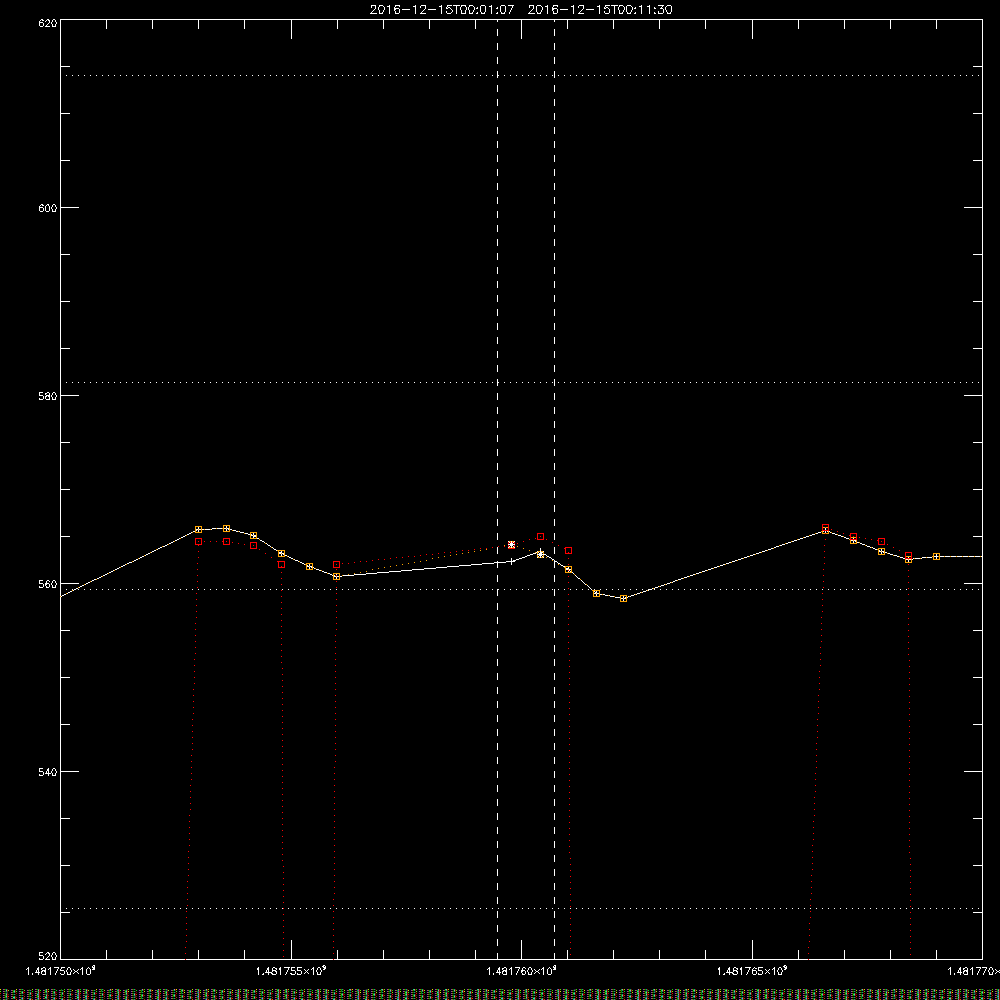The width and height of the screenshot is (1000, 1000).
Task: Click the x-axis label 1.481760×10⁹
Action: click(522, 971)
